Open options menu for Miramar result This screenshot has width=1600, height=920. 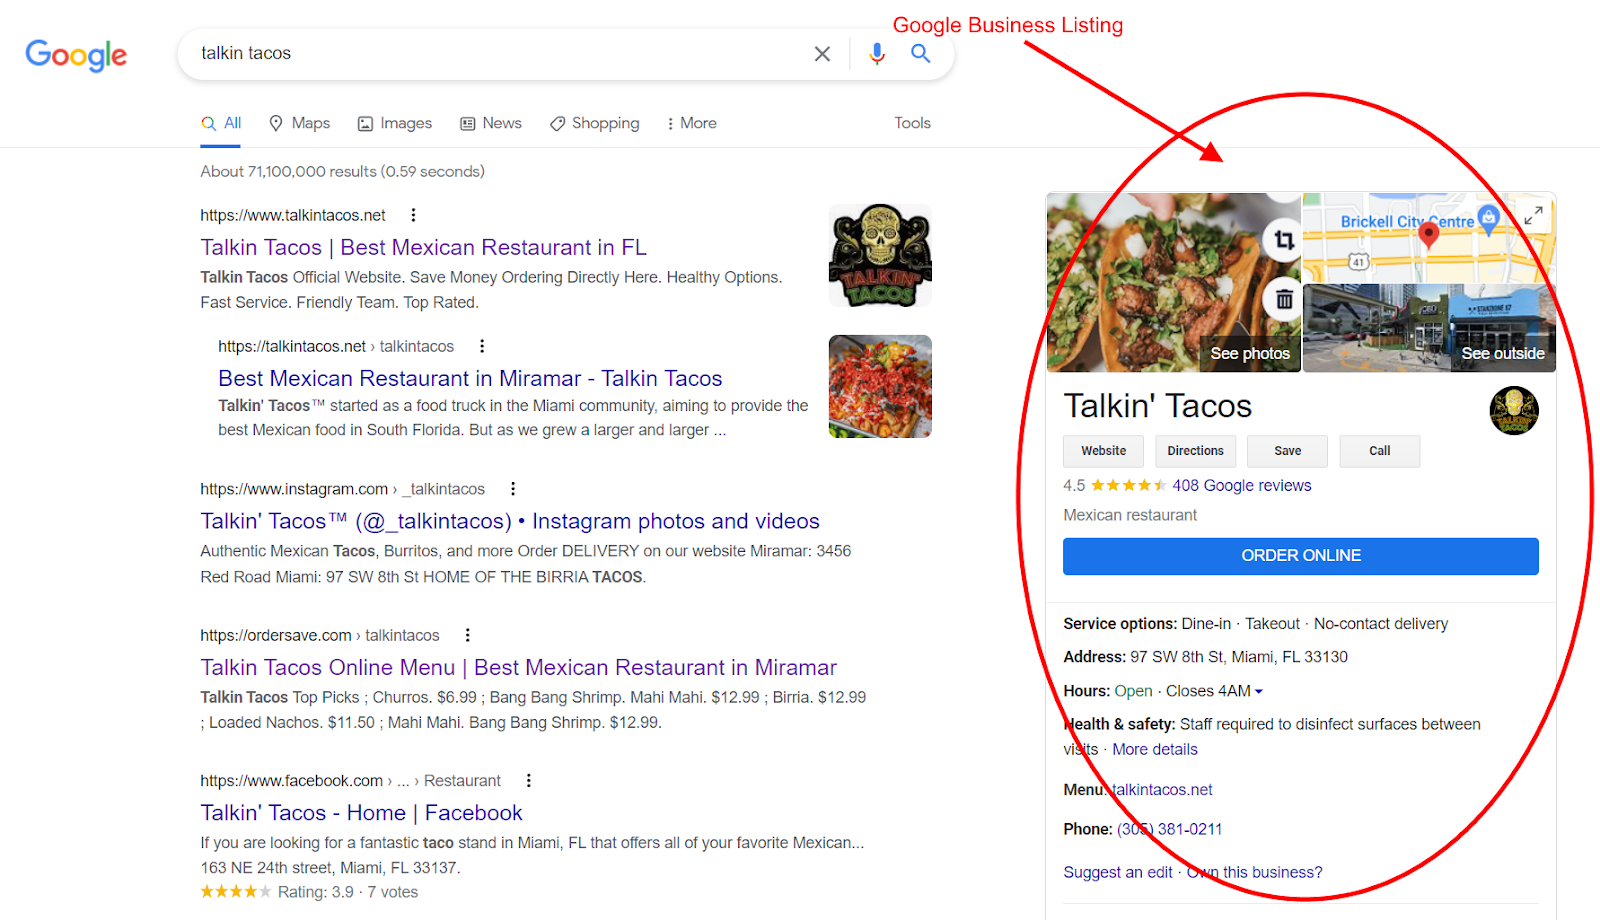pyautogui.click(x=482, y=346)
